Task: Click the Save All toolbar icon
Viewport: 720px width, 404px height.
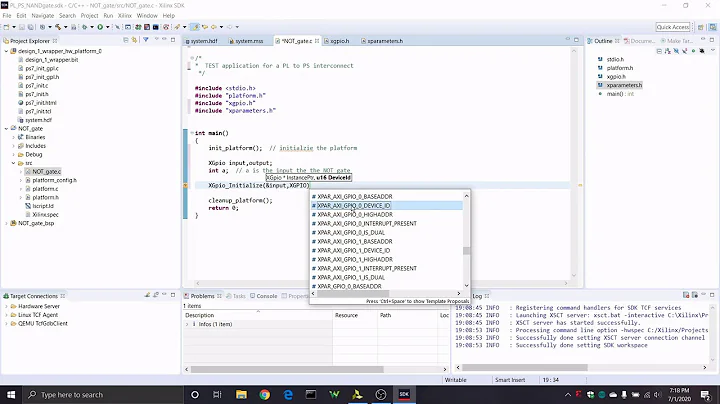Action: pos(31,27)
